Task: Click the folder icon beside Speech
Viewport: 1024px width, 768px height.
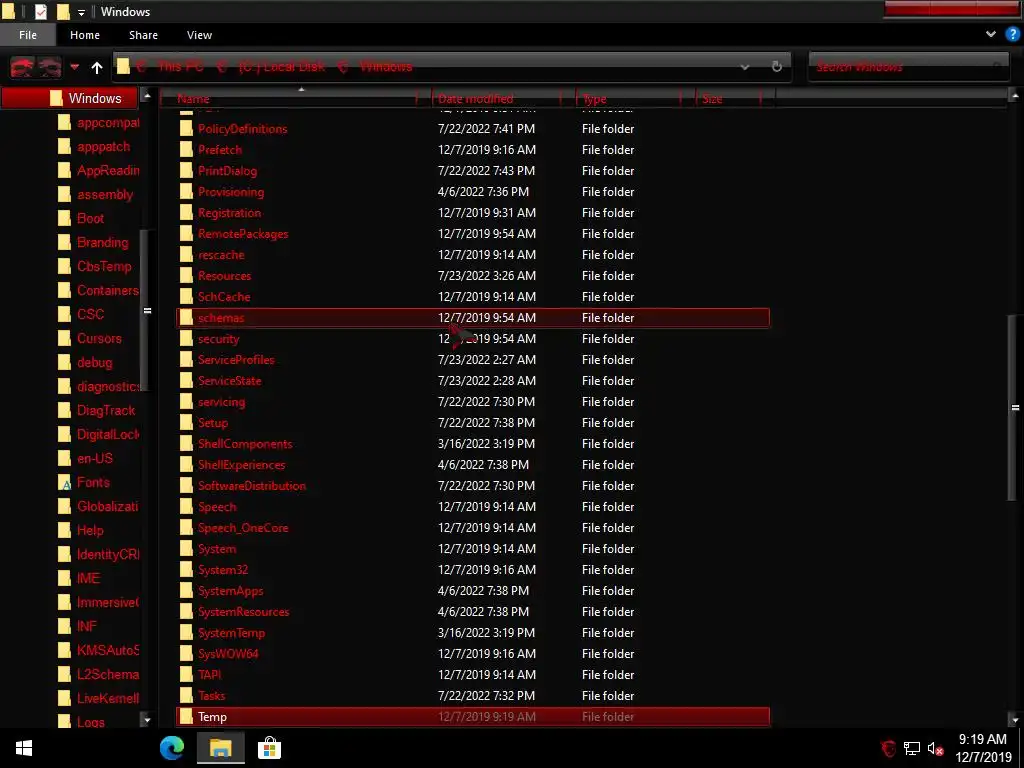Action: pyautogui.click(x=186, y=507)
